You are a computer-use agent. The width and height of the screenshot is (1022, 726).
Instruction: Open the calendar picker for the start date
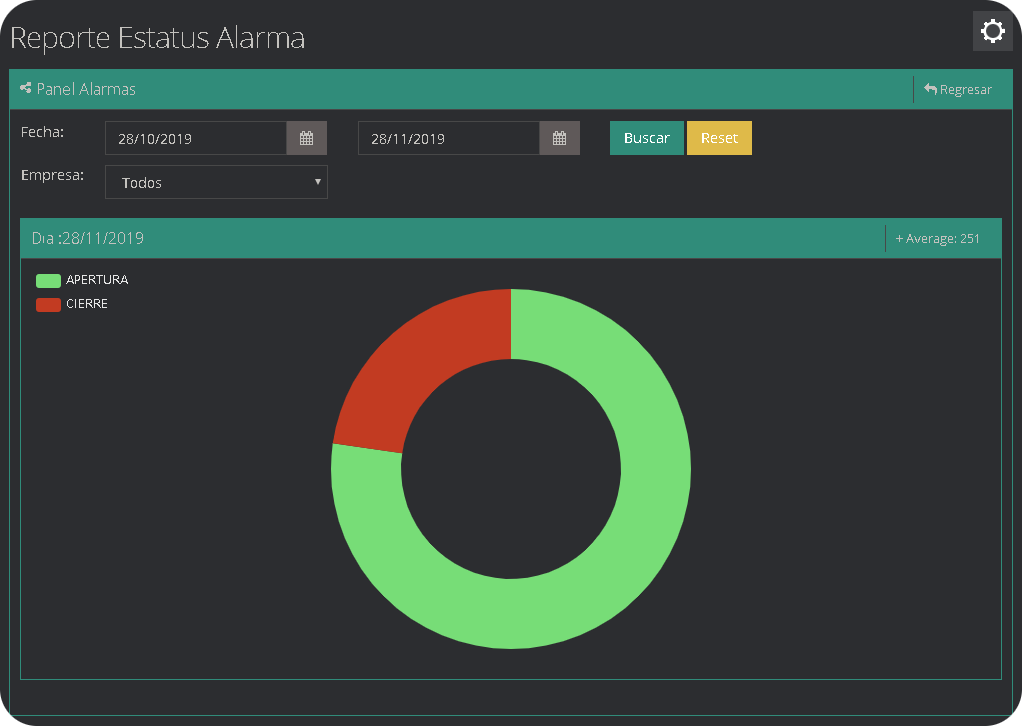(306, 137)
